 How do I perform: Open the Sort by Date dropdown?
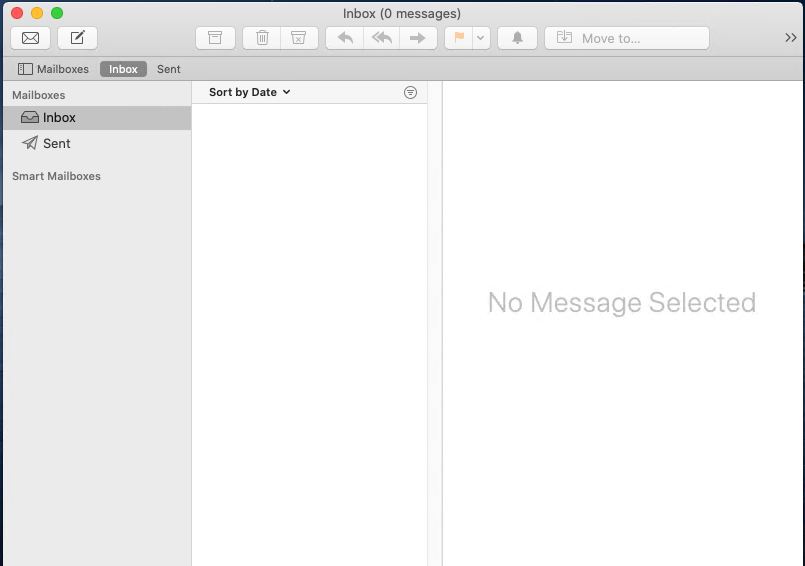[x=249, y=92]
